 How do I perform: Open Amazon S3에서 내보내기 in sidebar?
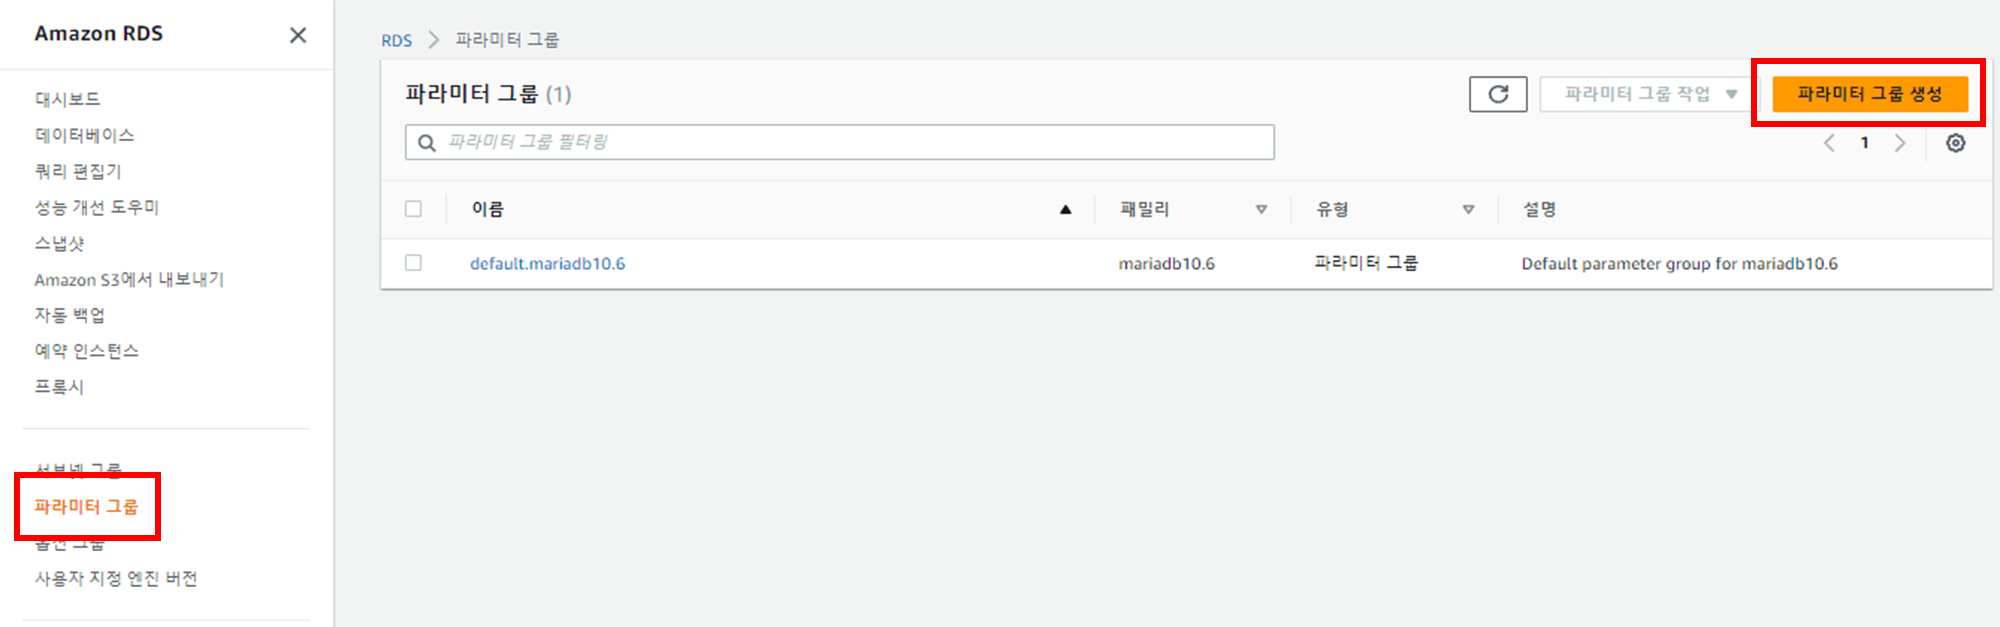click(129, 279)
